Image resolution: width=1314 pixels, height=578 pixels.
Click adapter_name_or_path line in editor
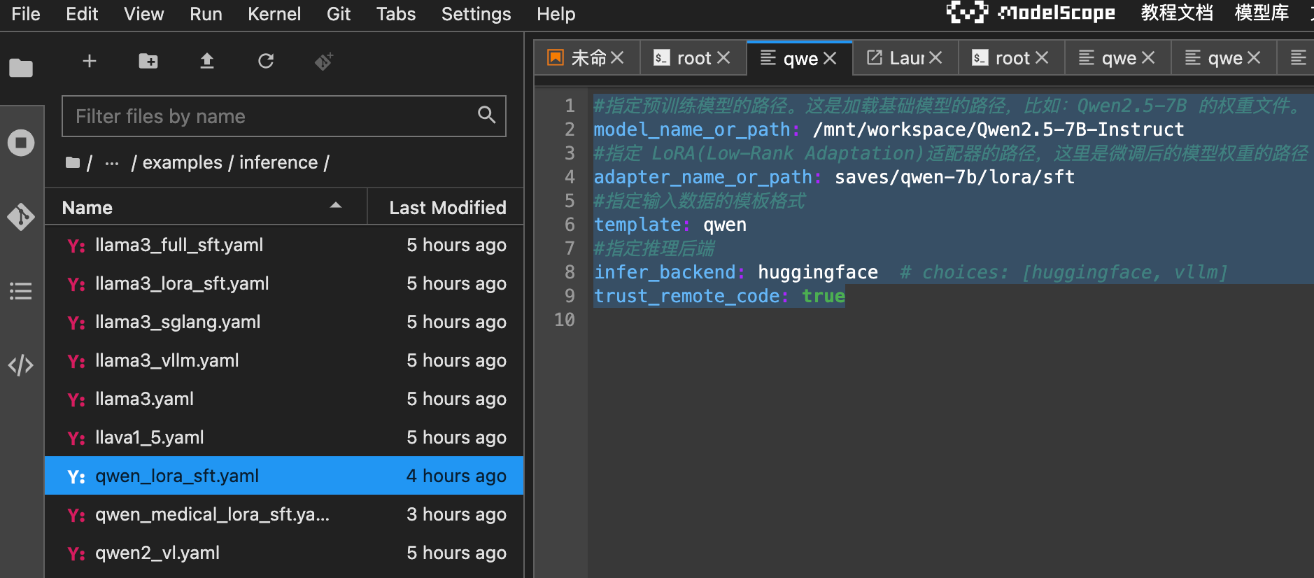[x=834, y=177]
